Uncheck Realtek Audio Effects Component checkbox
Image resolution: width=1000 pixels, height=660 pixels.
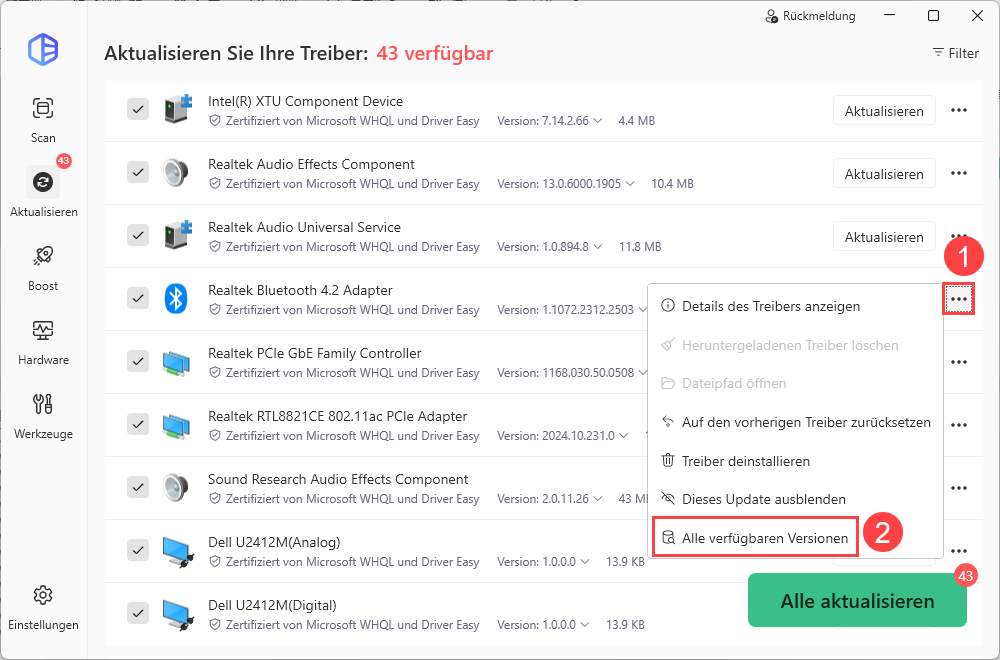point(138,172)
